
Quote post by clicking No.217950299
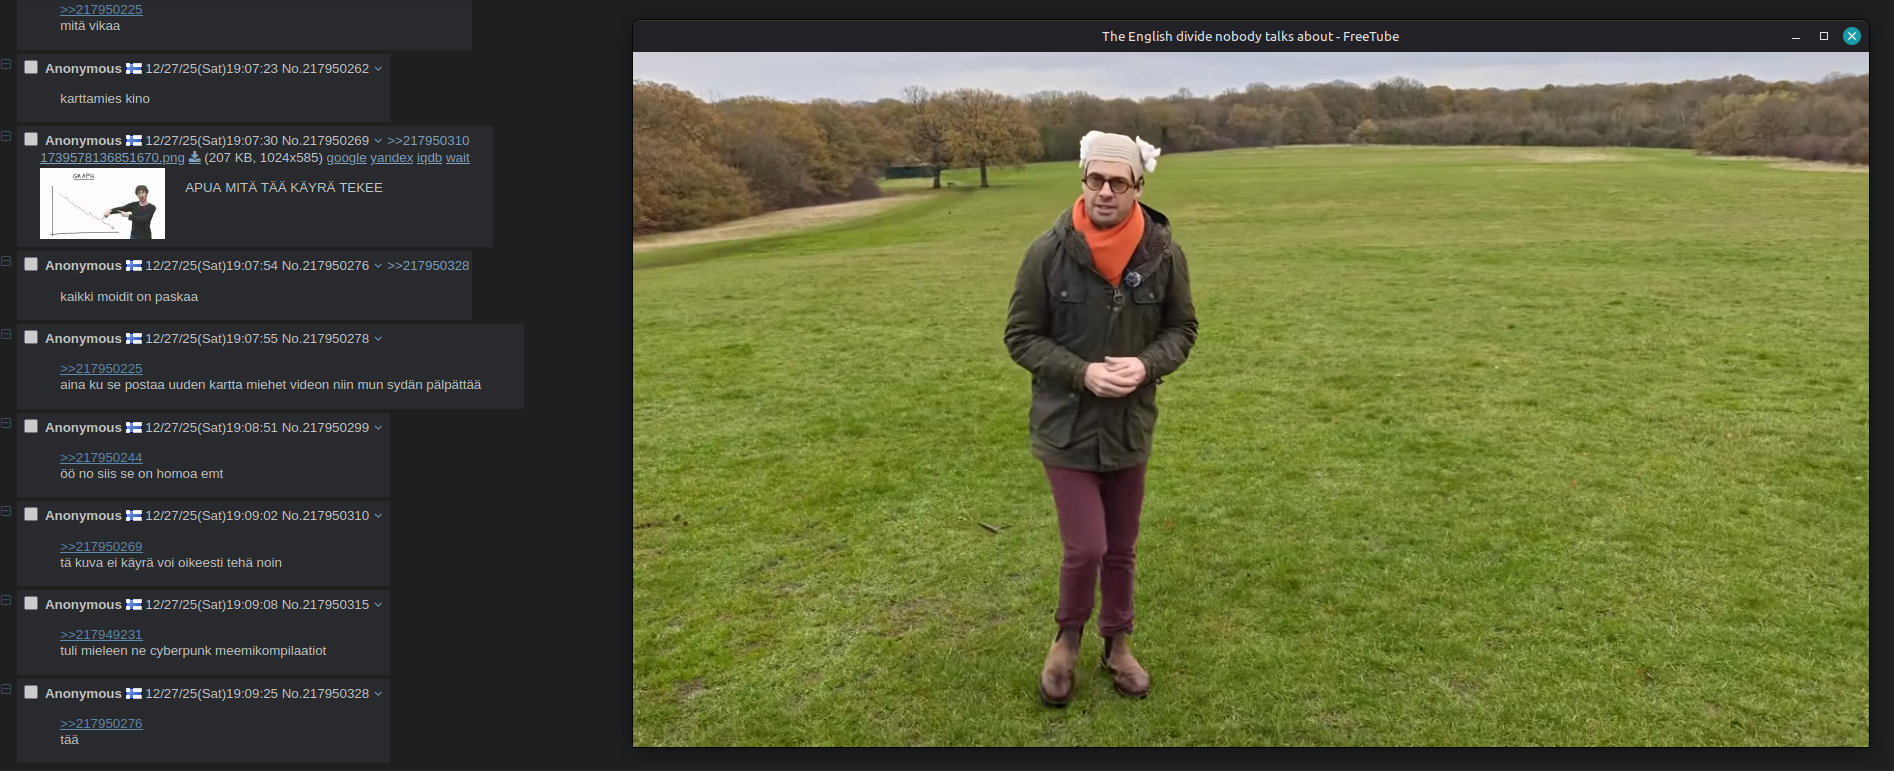325,428
